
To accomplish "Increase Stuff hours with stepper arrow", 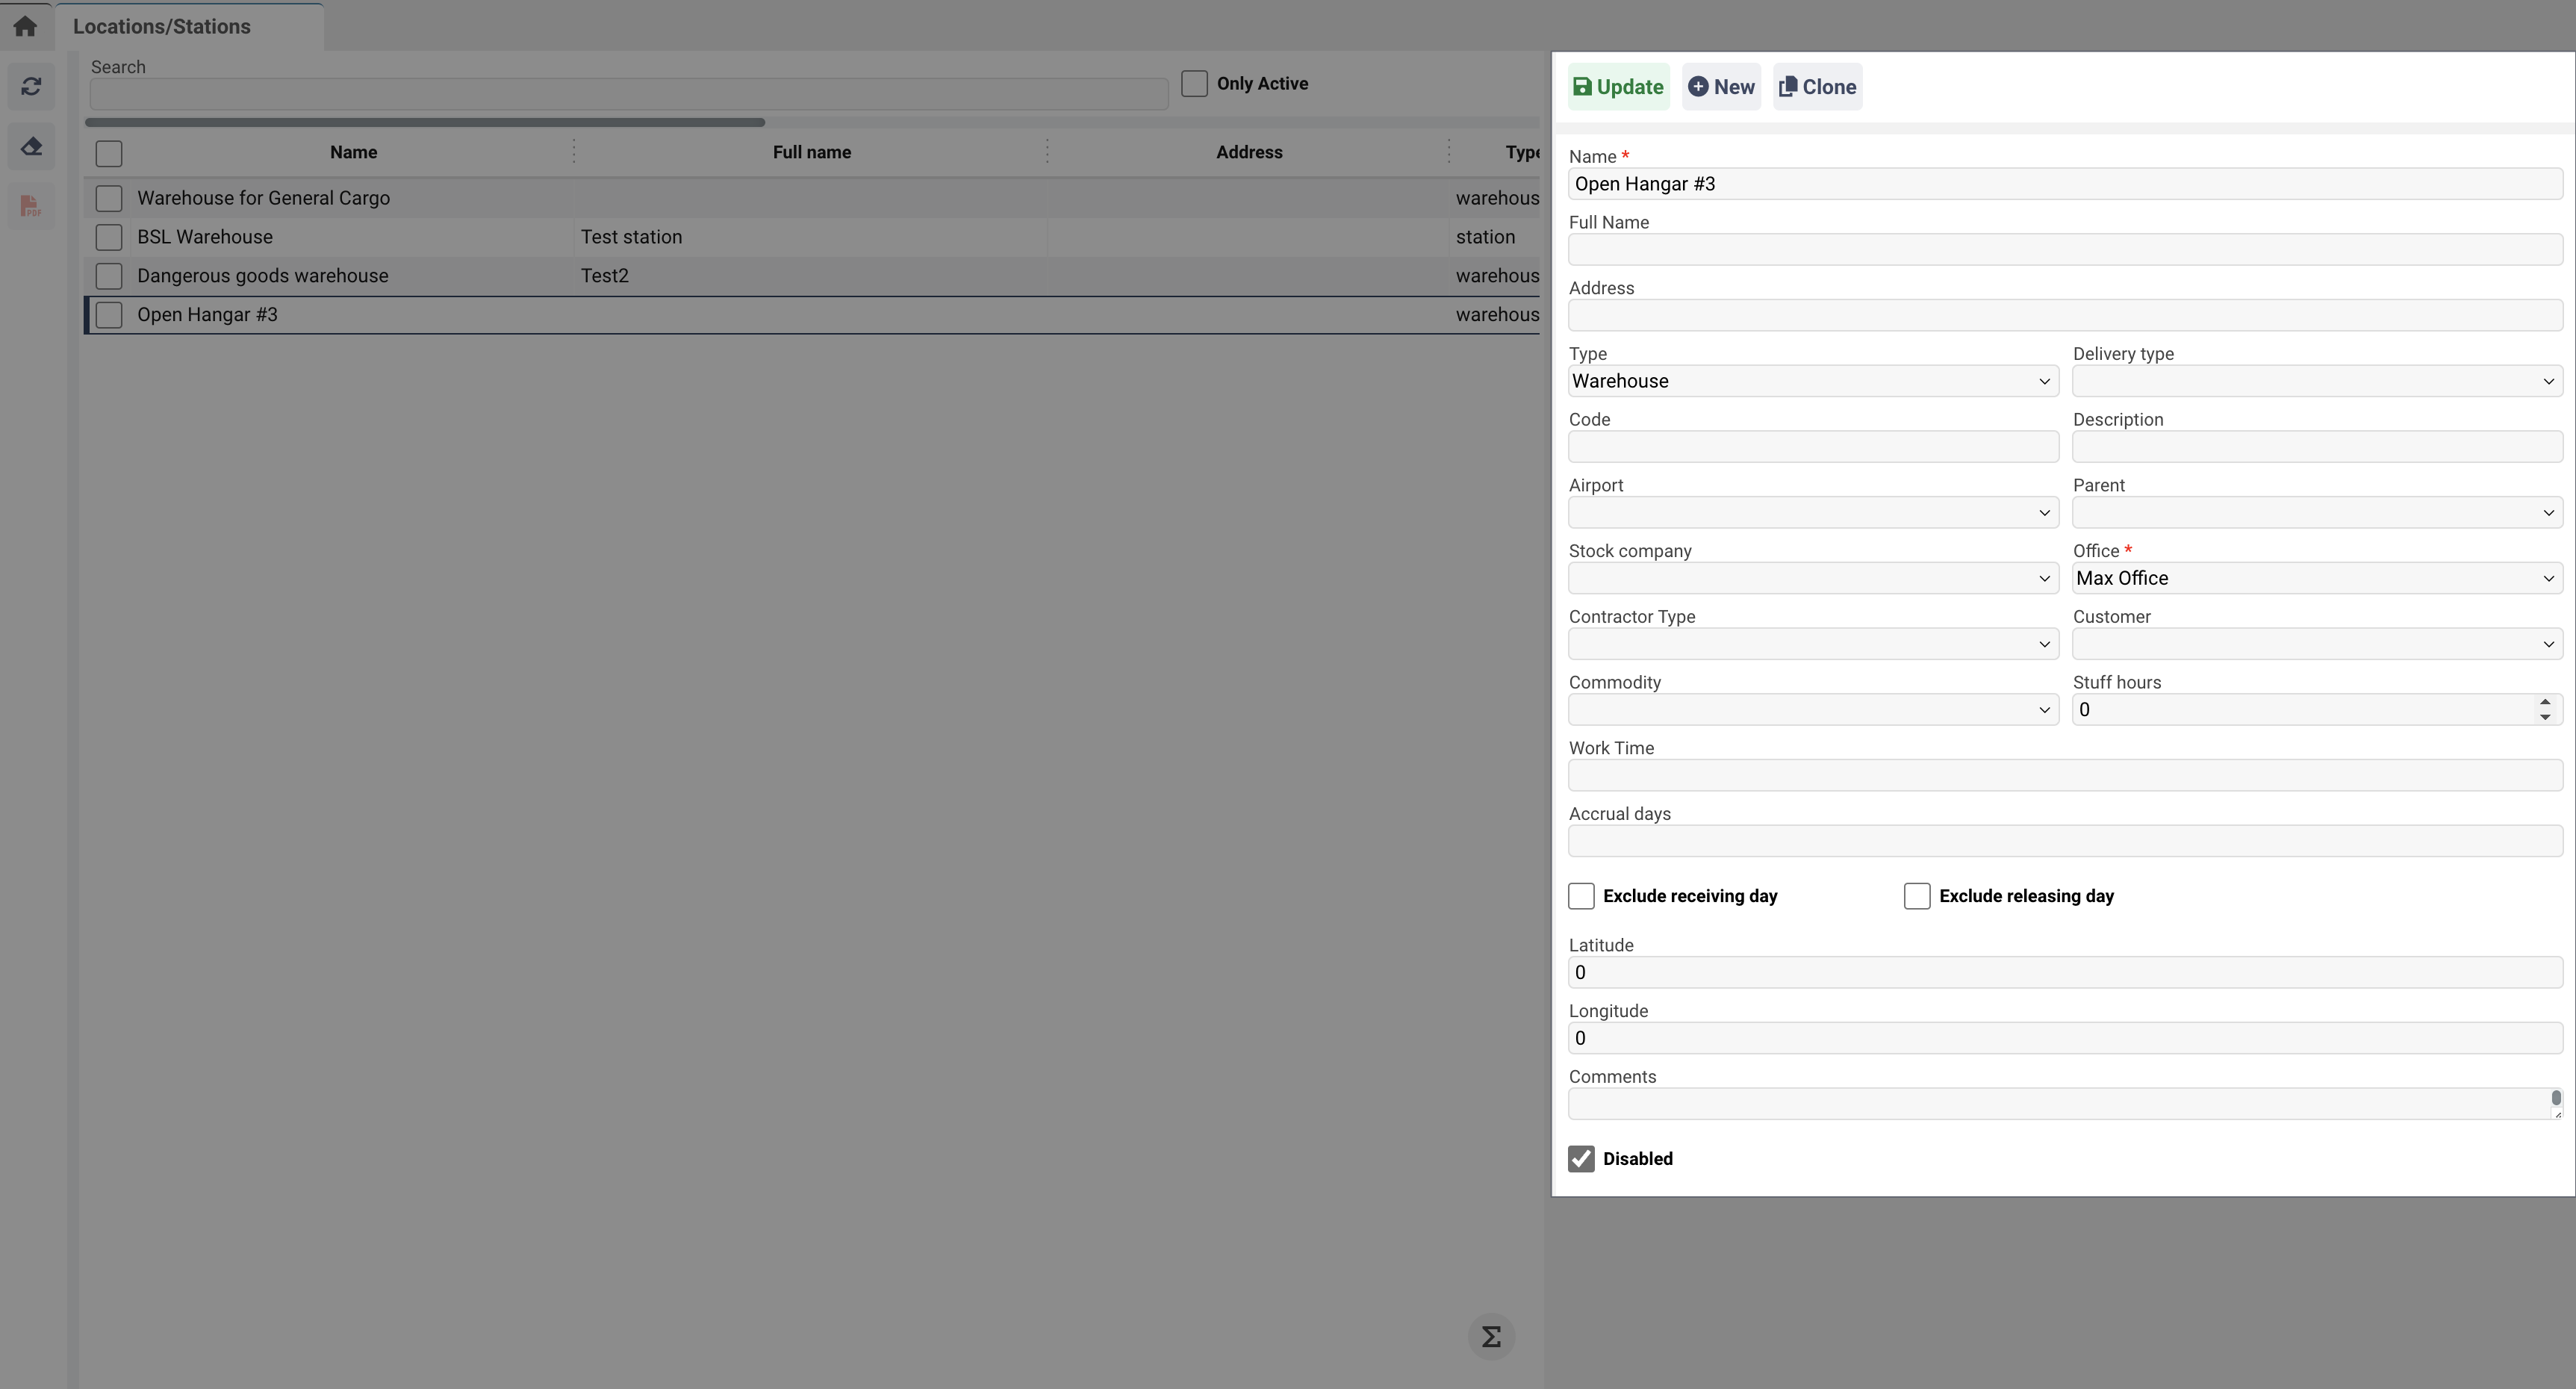I will click(x=2545, y=703).
